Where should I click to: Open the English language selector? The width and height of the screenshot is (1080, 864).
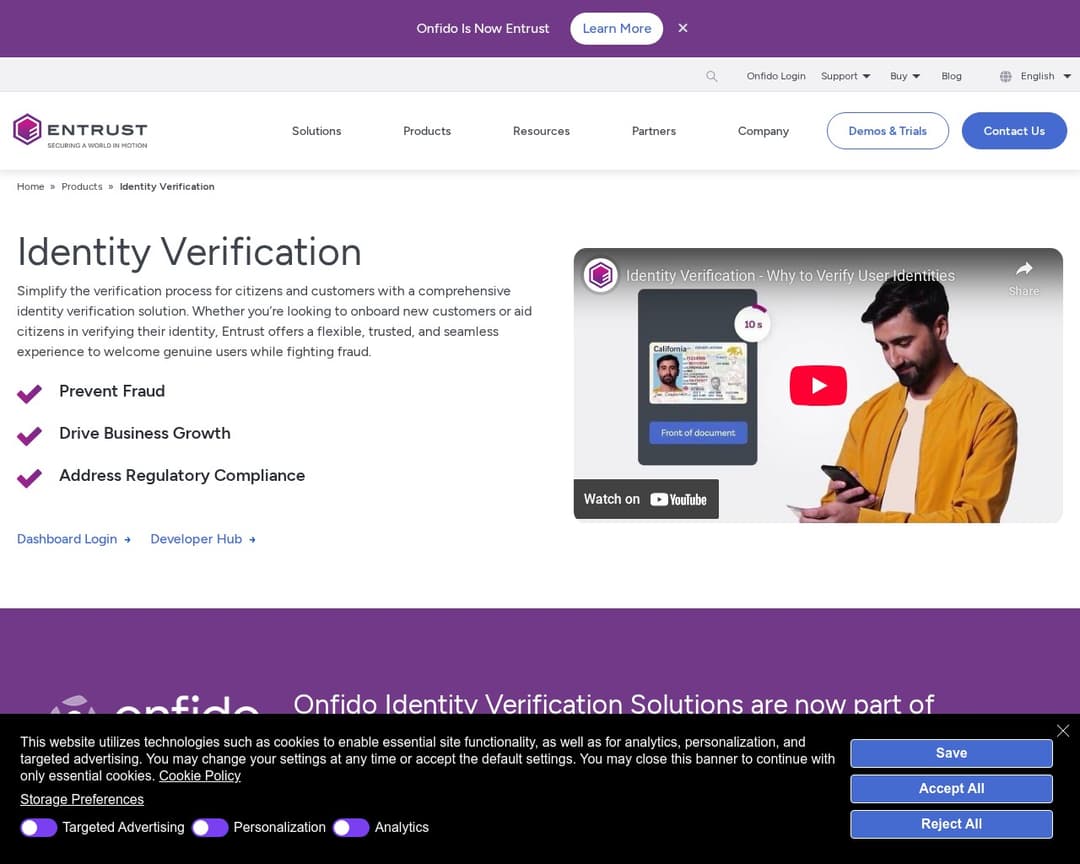[x=1045, y=76]
